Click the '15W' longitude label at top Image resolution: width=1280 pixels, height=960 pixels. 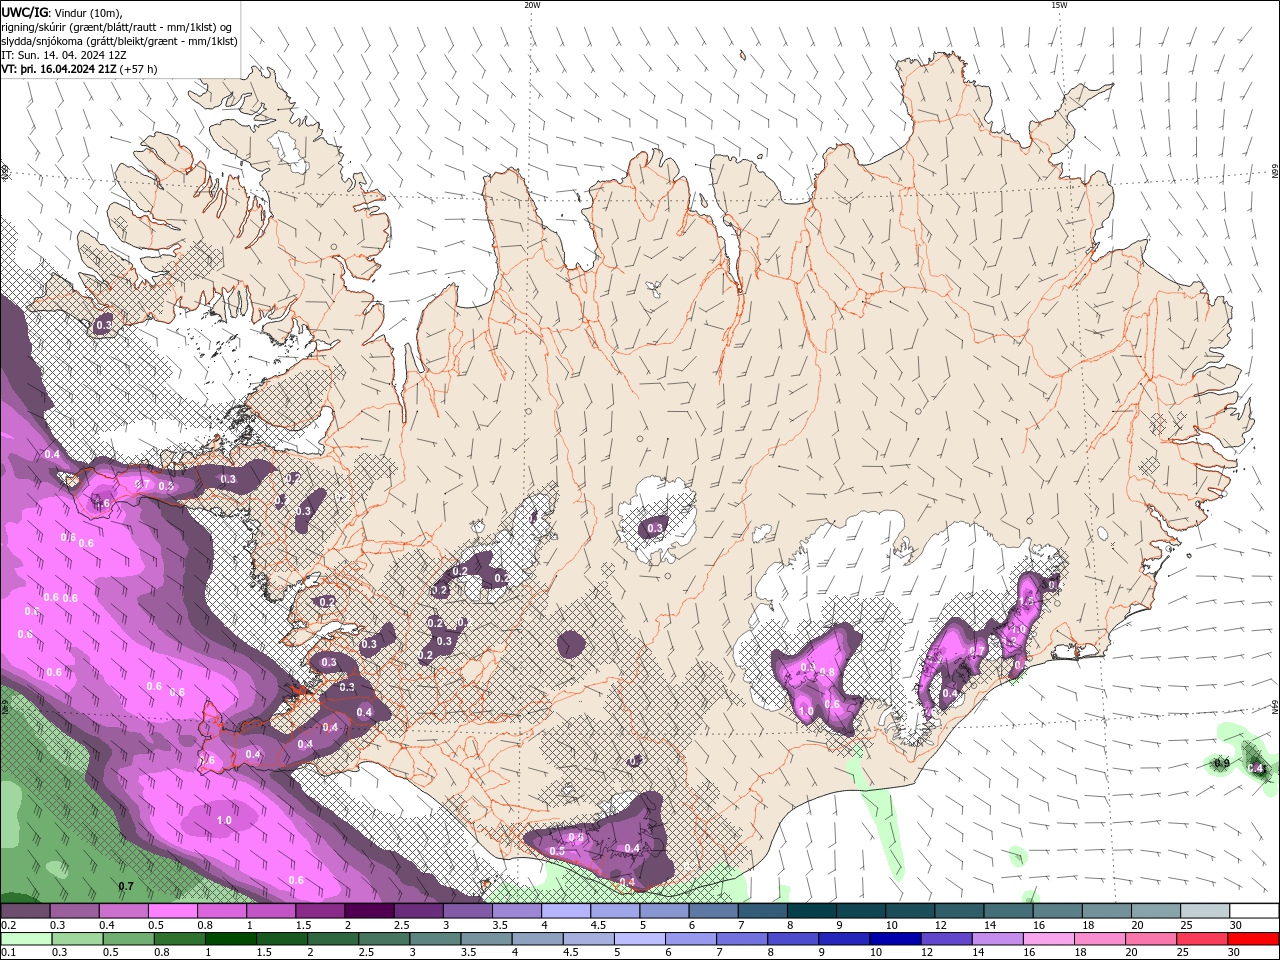pos(1059,5)
